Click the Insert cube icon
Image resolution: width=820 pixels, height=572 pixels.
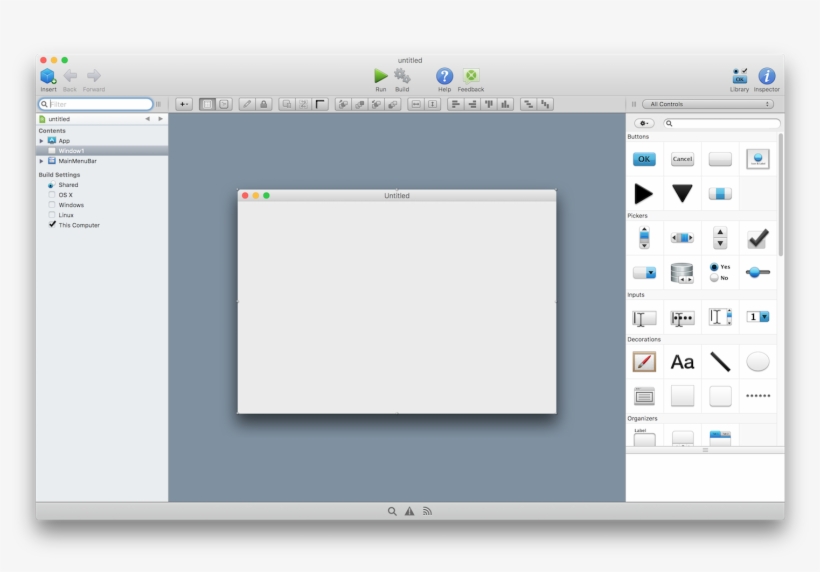[48, 76]
